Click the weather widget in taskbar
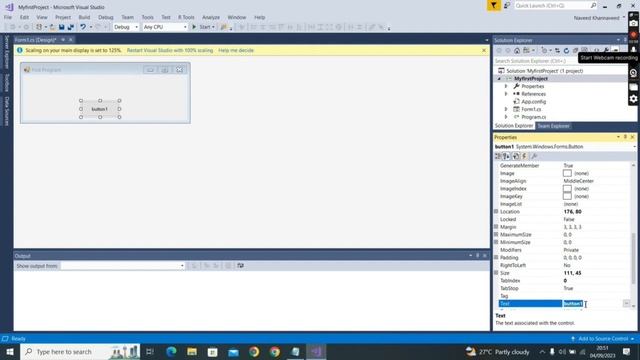The image size is (640, 360). click(x=498, y=351)
